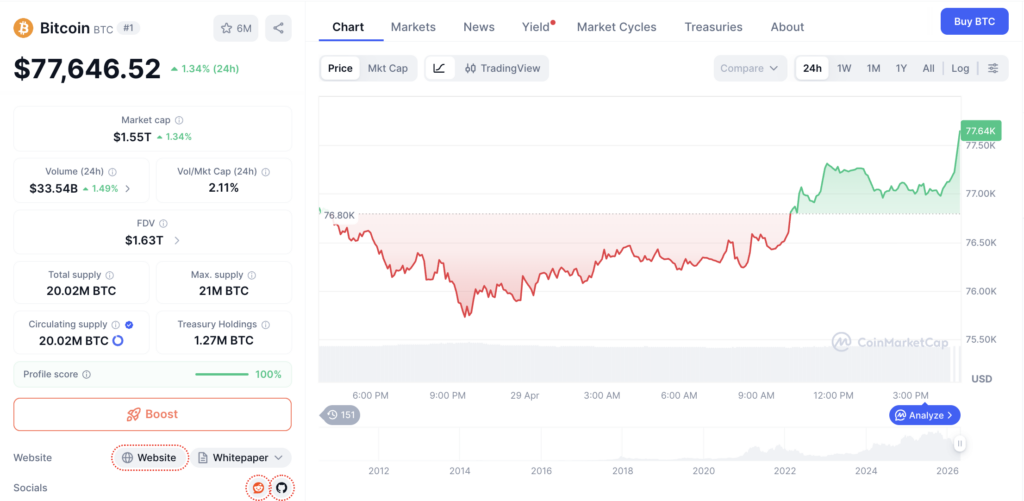
Task: Click the Circulating supply info icon
Action: click(x=116, y=325)
